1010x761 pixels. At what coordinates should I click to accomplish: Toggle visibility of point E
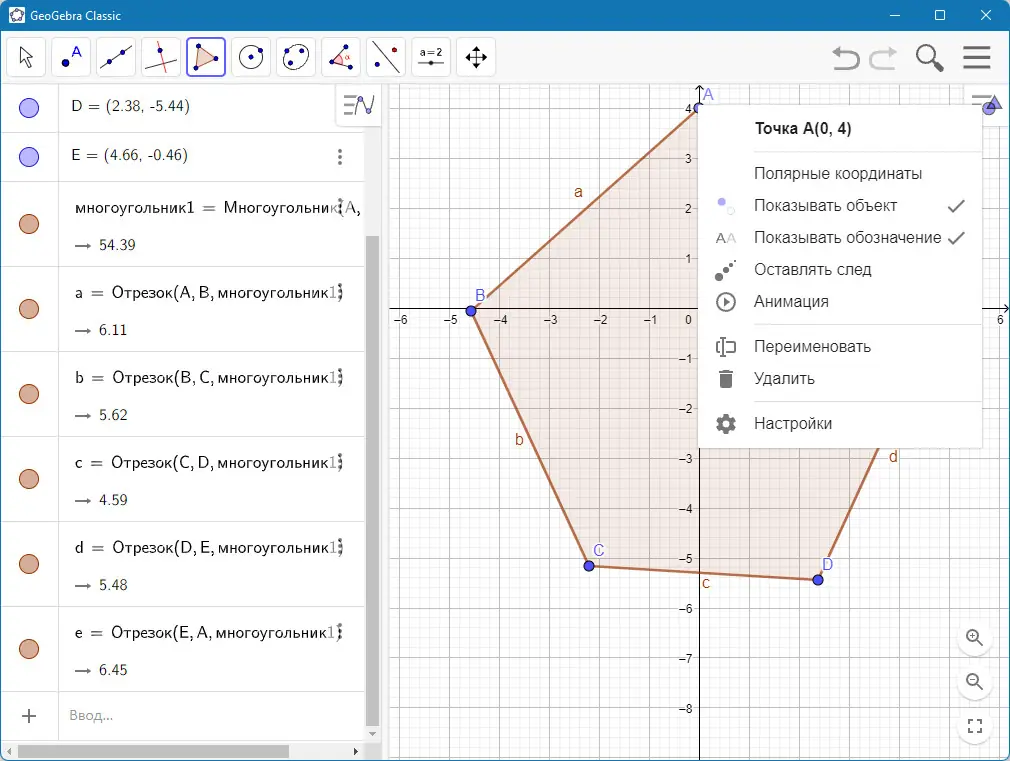(29, 157)
